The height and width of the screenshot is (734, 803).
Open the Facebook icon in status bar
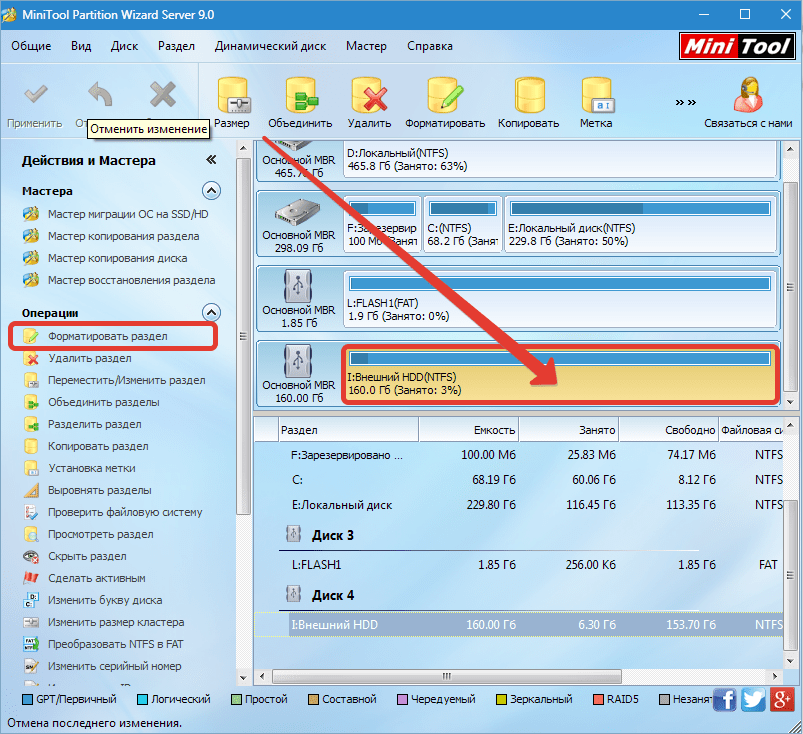coord(726,700)
